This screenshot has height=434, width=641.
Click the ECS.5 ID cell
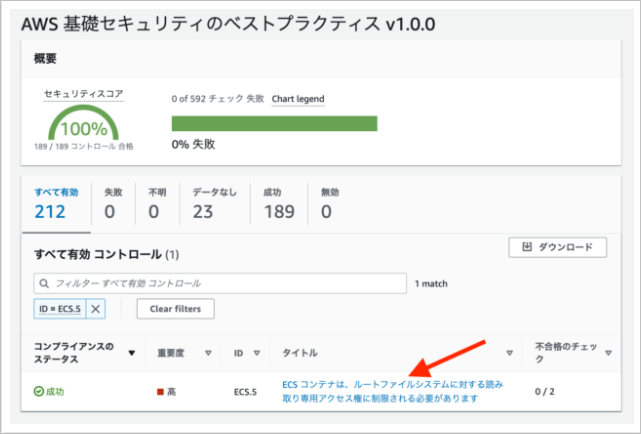tap(245, 392)
